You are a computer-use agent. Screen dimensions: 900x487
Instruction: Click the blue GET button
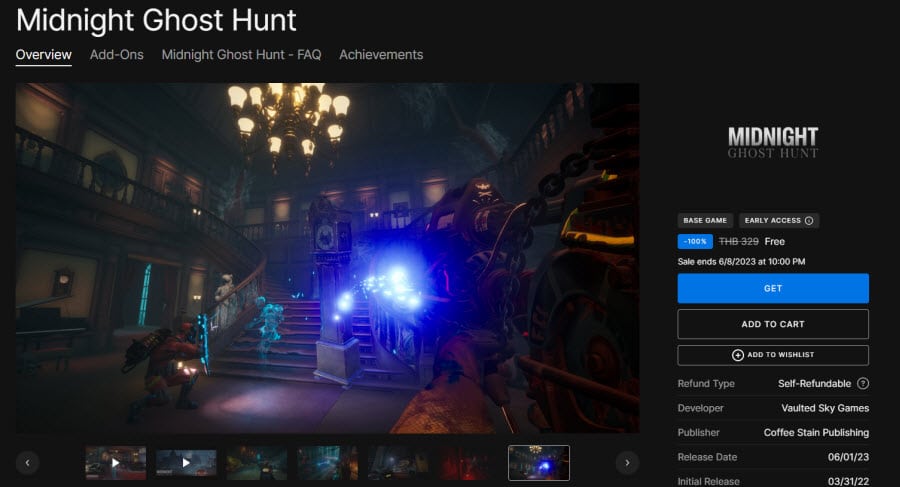pyautogui.click(x=773, y=288)
